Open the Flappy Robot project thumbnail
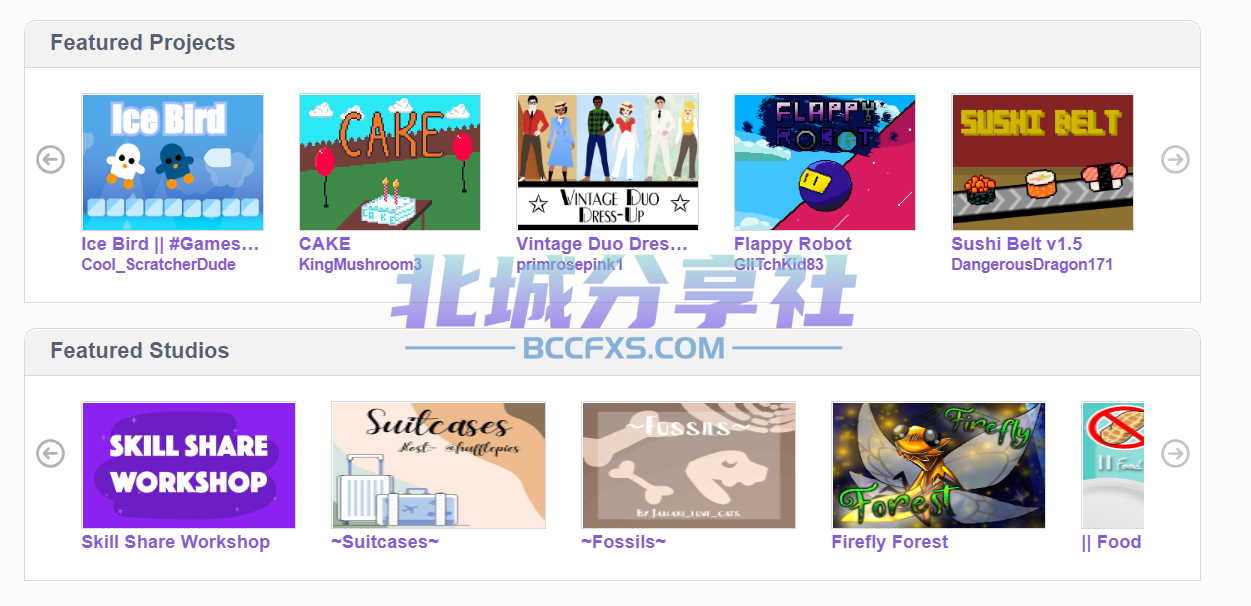Image resolution: width=1251 pixels, height=606 pixels. coord(825,162)
